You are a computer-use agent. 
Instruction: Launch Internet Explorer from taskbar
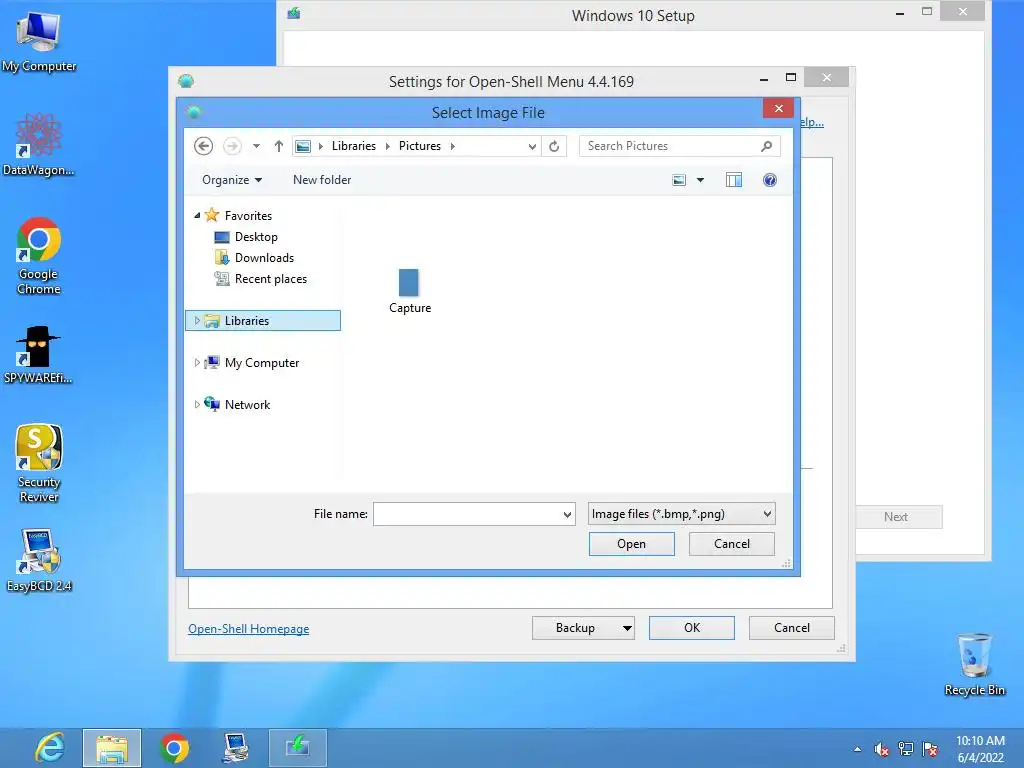tap(50, 748)
